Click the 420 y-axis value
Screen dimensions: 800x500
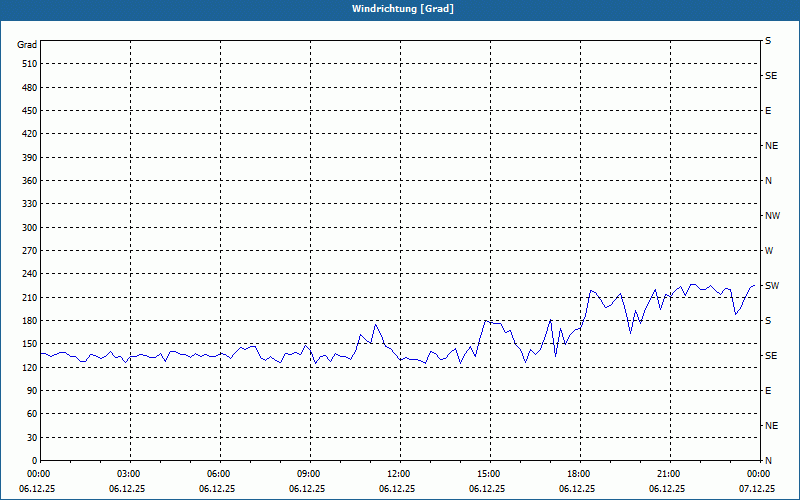point(30,134)
